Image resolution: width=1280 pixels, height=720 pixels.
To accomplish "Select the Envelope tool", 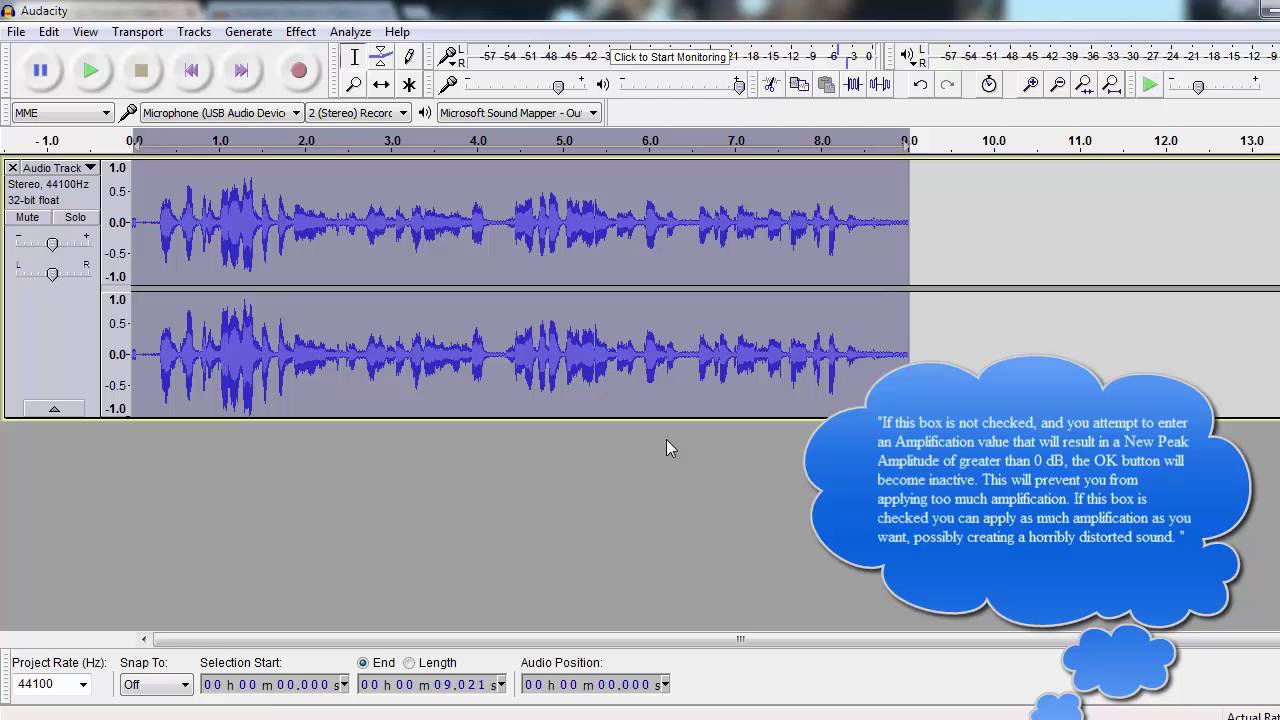I will (381, 57).
